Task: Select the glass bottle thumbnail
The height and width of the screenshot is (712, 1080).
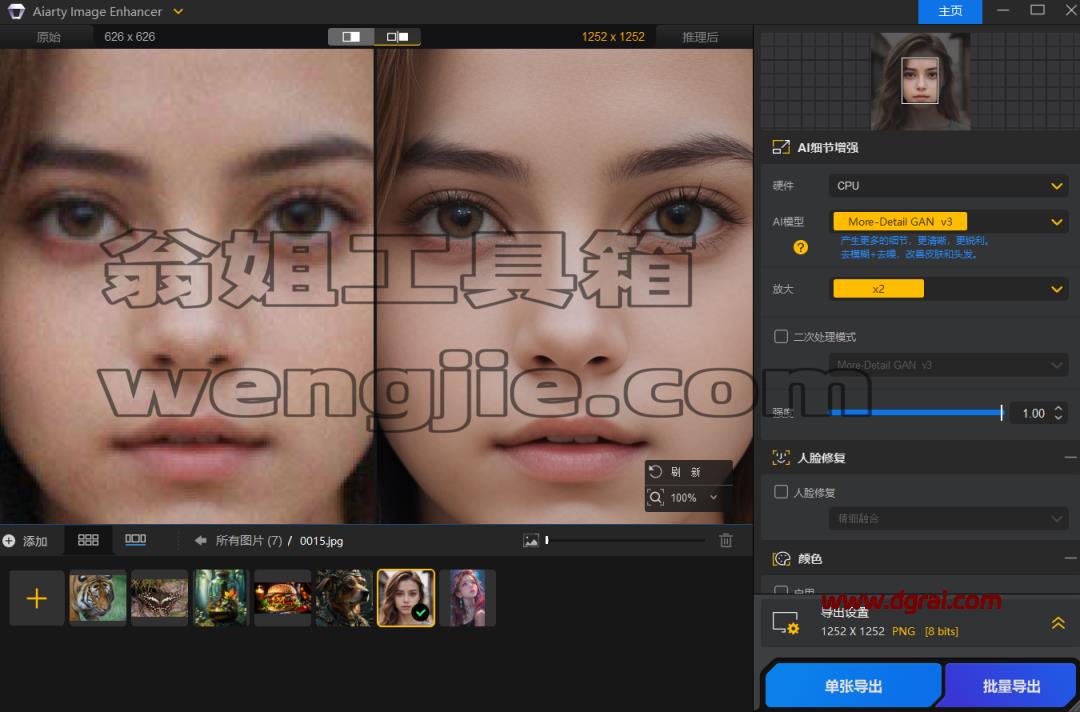Action: point(220,598)
